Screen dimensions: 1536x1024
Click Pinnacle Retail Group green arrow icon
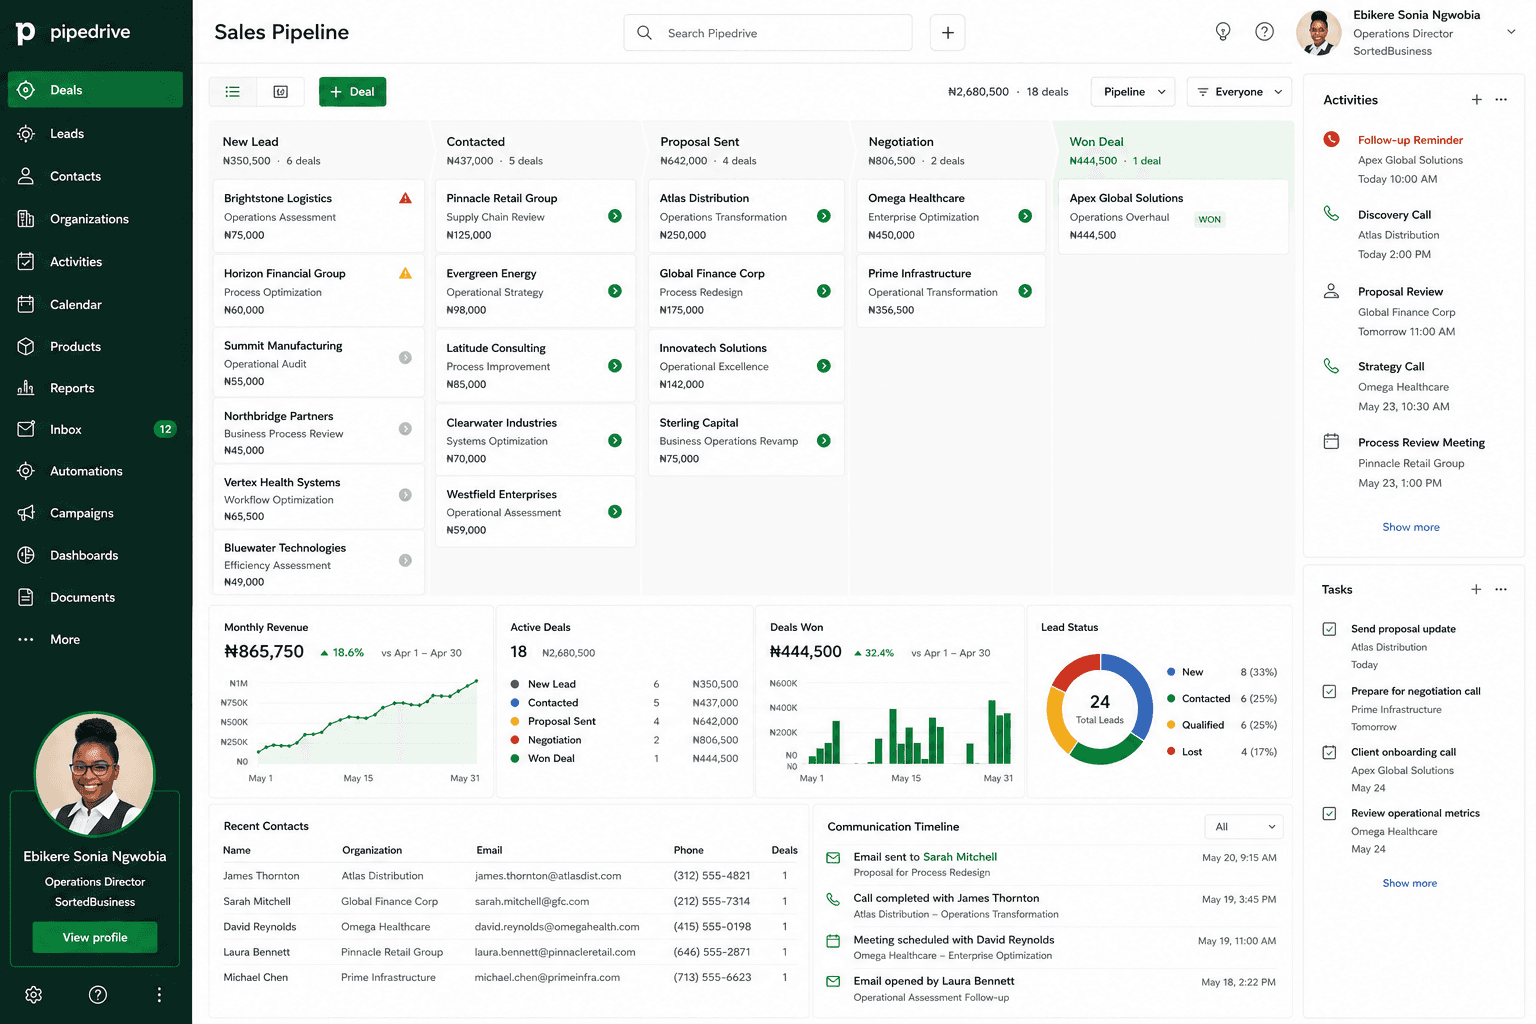615,216
